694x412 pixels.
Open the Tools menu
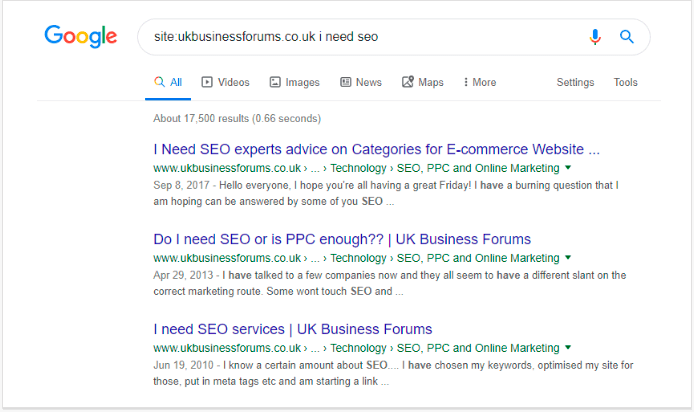coord(625,82)
